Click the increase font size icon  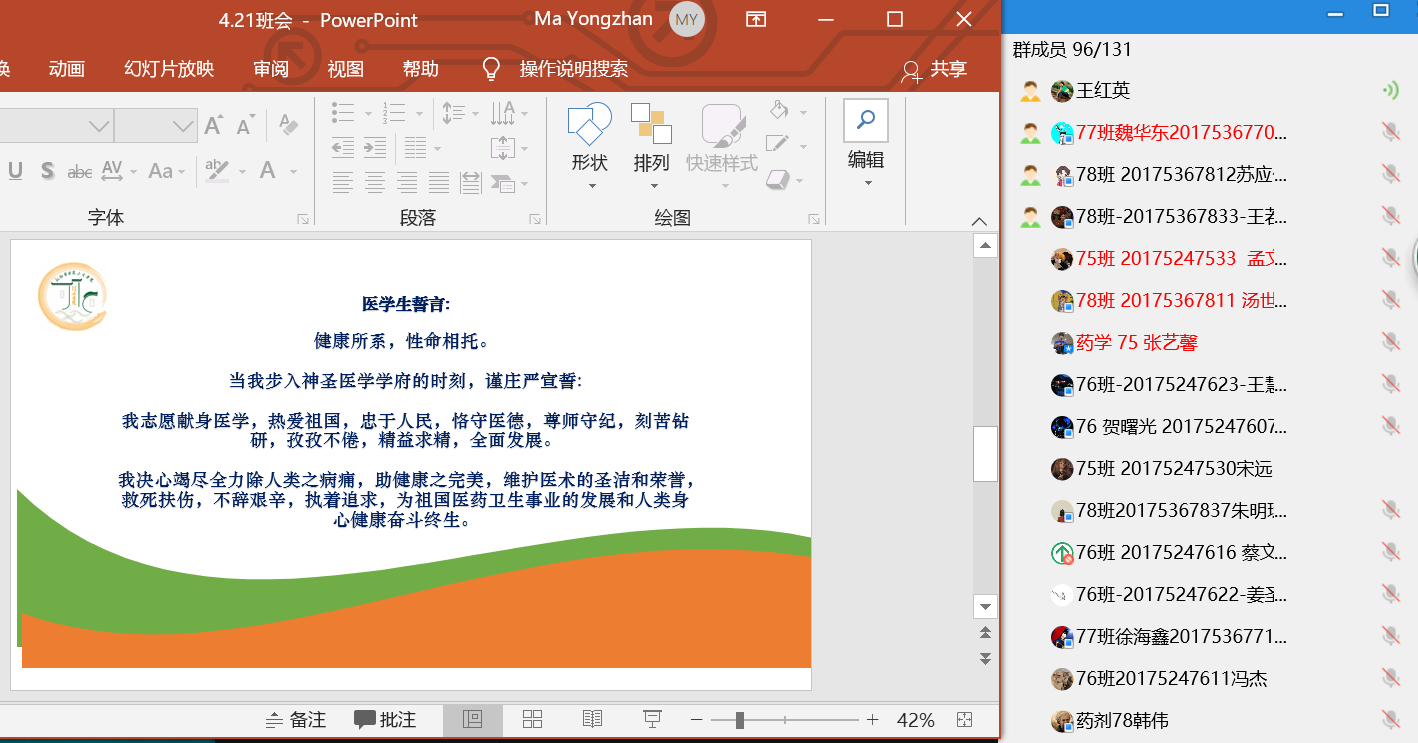pyautogui.click(x=213, y=126)
